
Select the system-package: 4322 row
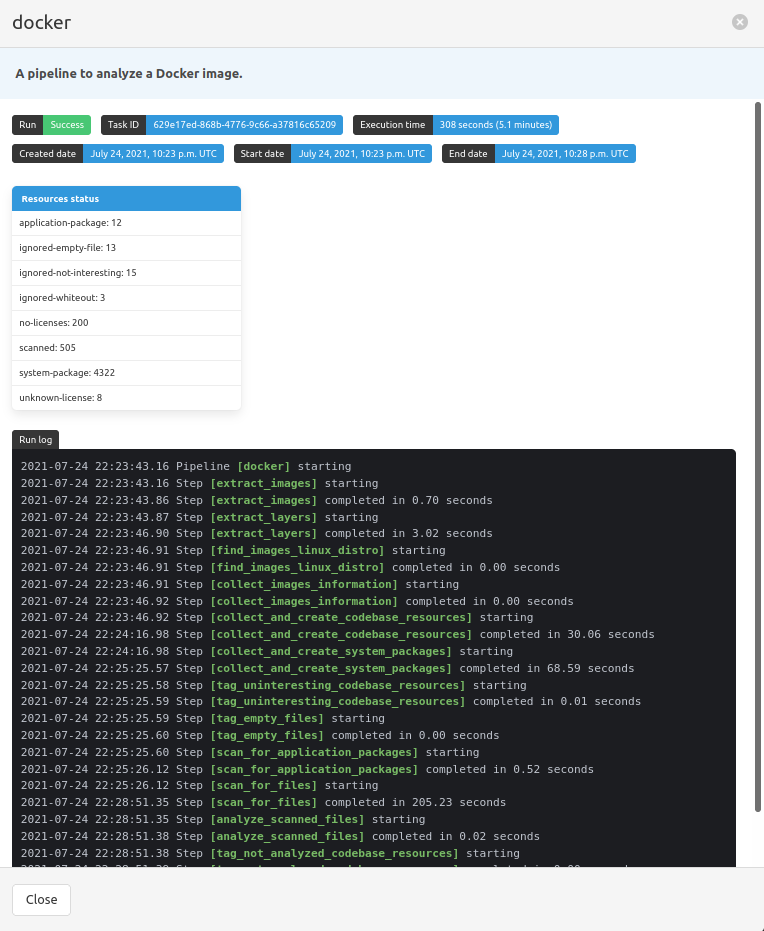click(126, 372)
